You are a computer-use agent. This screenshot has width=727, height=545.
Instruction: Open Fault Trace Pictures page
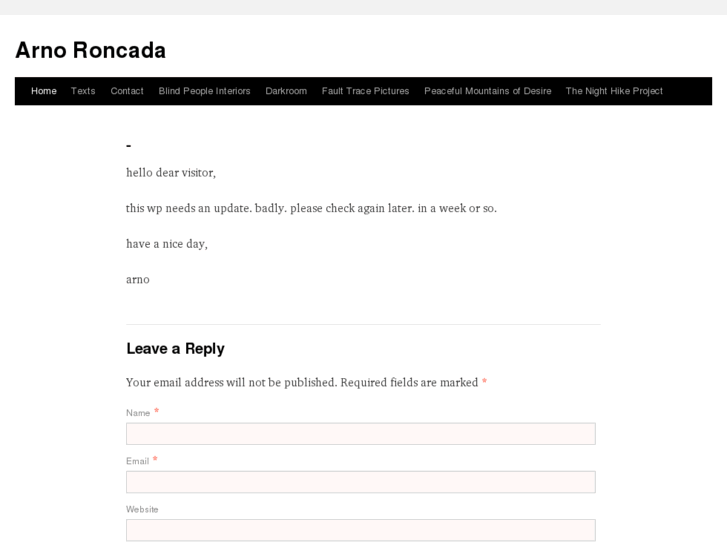click(365, 91)
